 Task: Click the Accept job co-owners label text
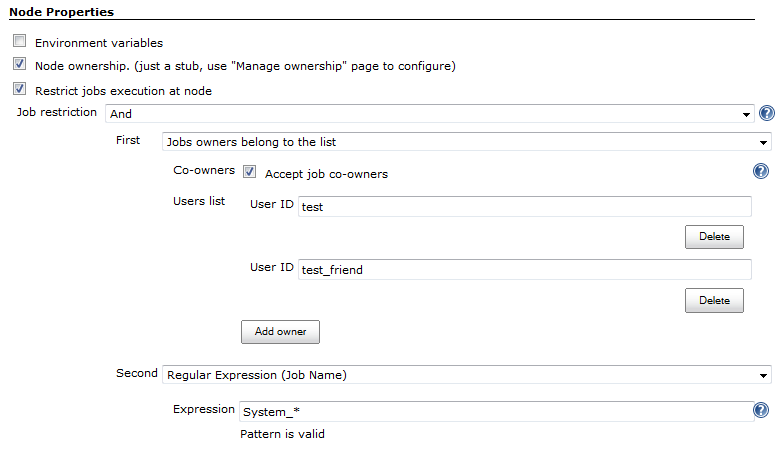[x=326, y=174]
